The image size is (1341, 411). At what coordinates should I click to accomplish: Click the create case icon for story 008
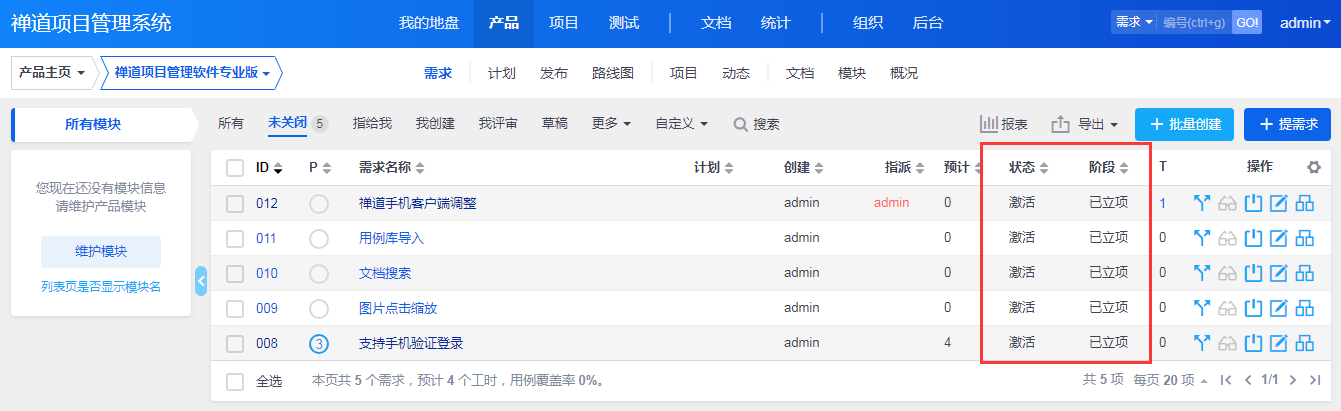(x=1304, y=343)
